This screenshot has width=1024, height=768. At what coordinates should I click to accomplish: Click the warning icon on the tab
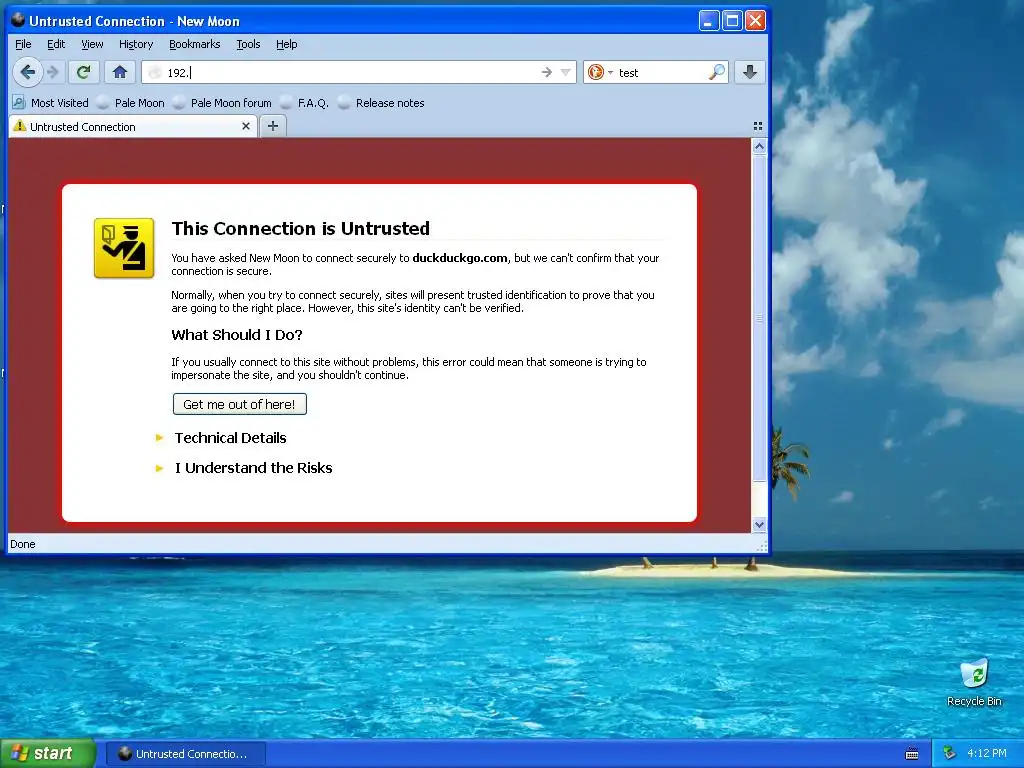coord(20,126)
